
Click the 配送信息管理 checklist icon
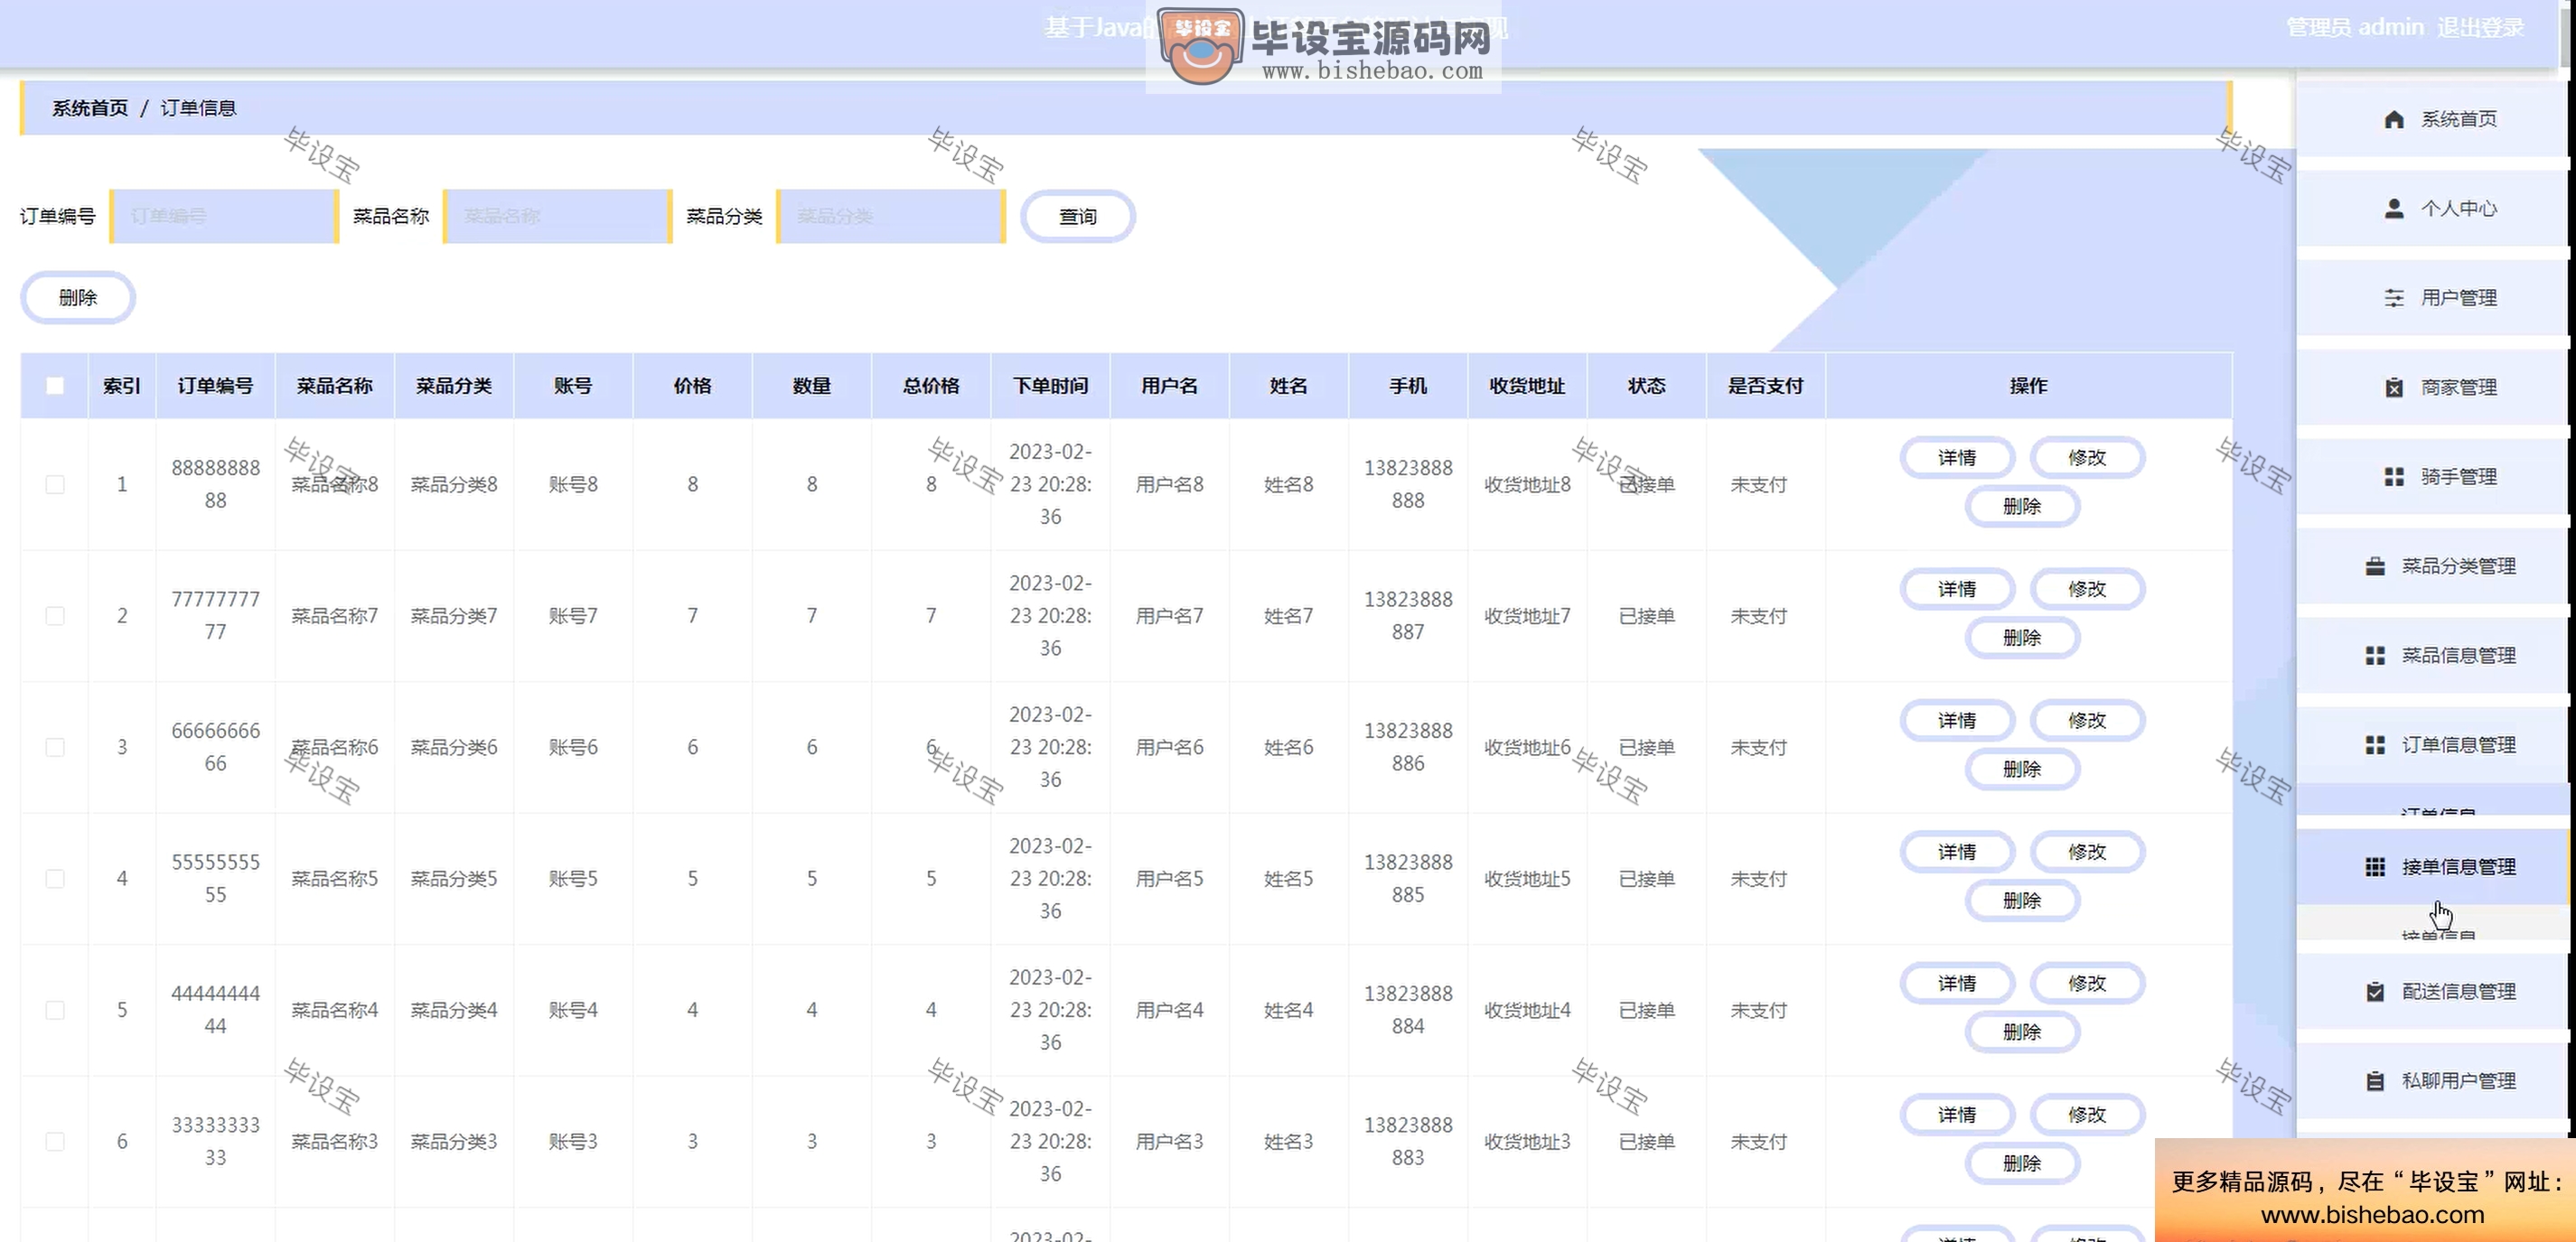pyautogui.click(x=2375, y=991)
